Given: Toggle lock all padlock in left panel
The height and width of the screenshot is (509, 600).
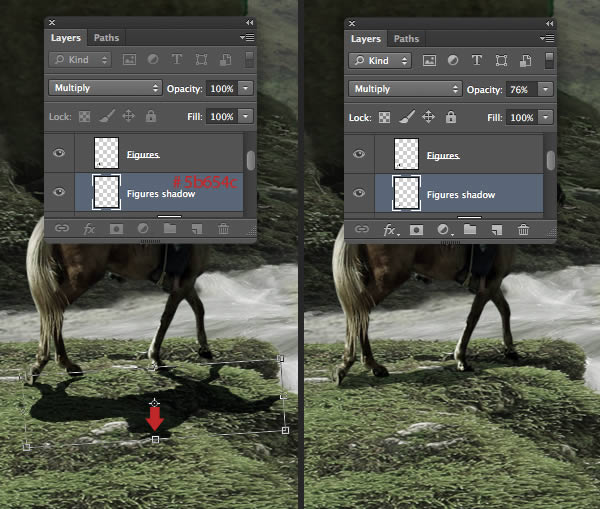Looking at the screenshot, I should click(x=151, y=116).
